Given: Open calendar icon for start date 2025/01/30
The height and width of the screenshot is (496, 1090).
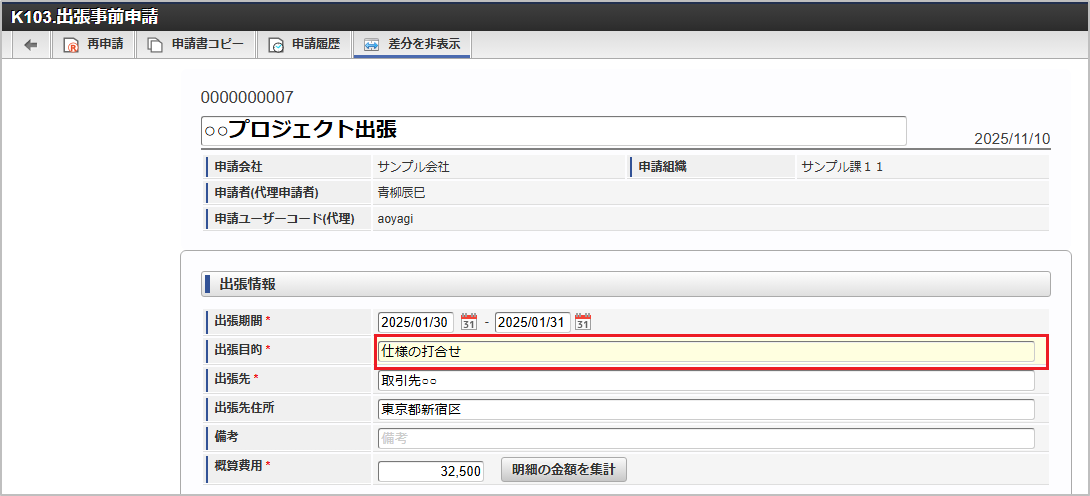Looking at the screenshot, I should [469, 322].
